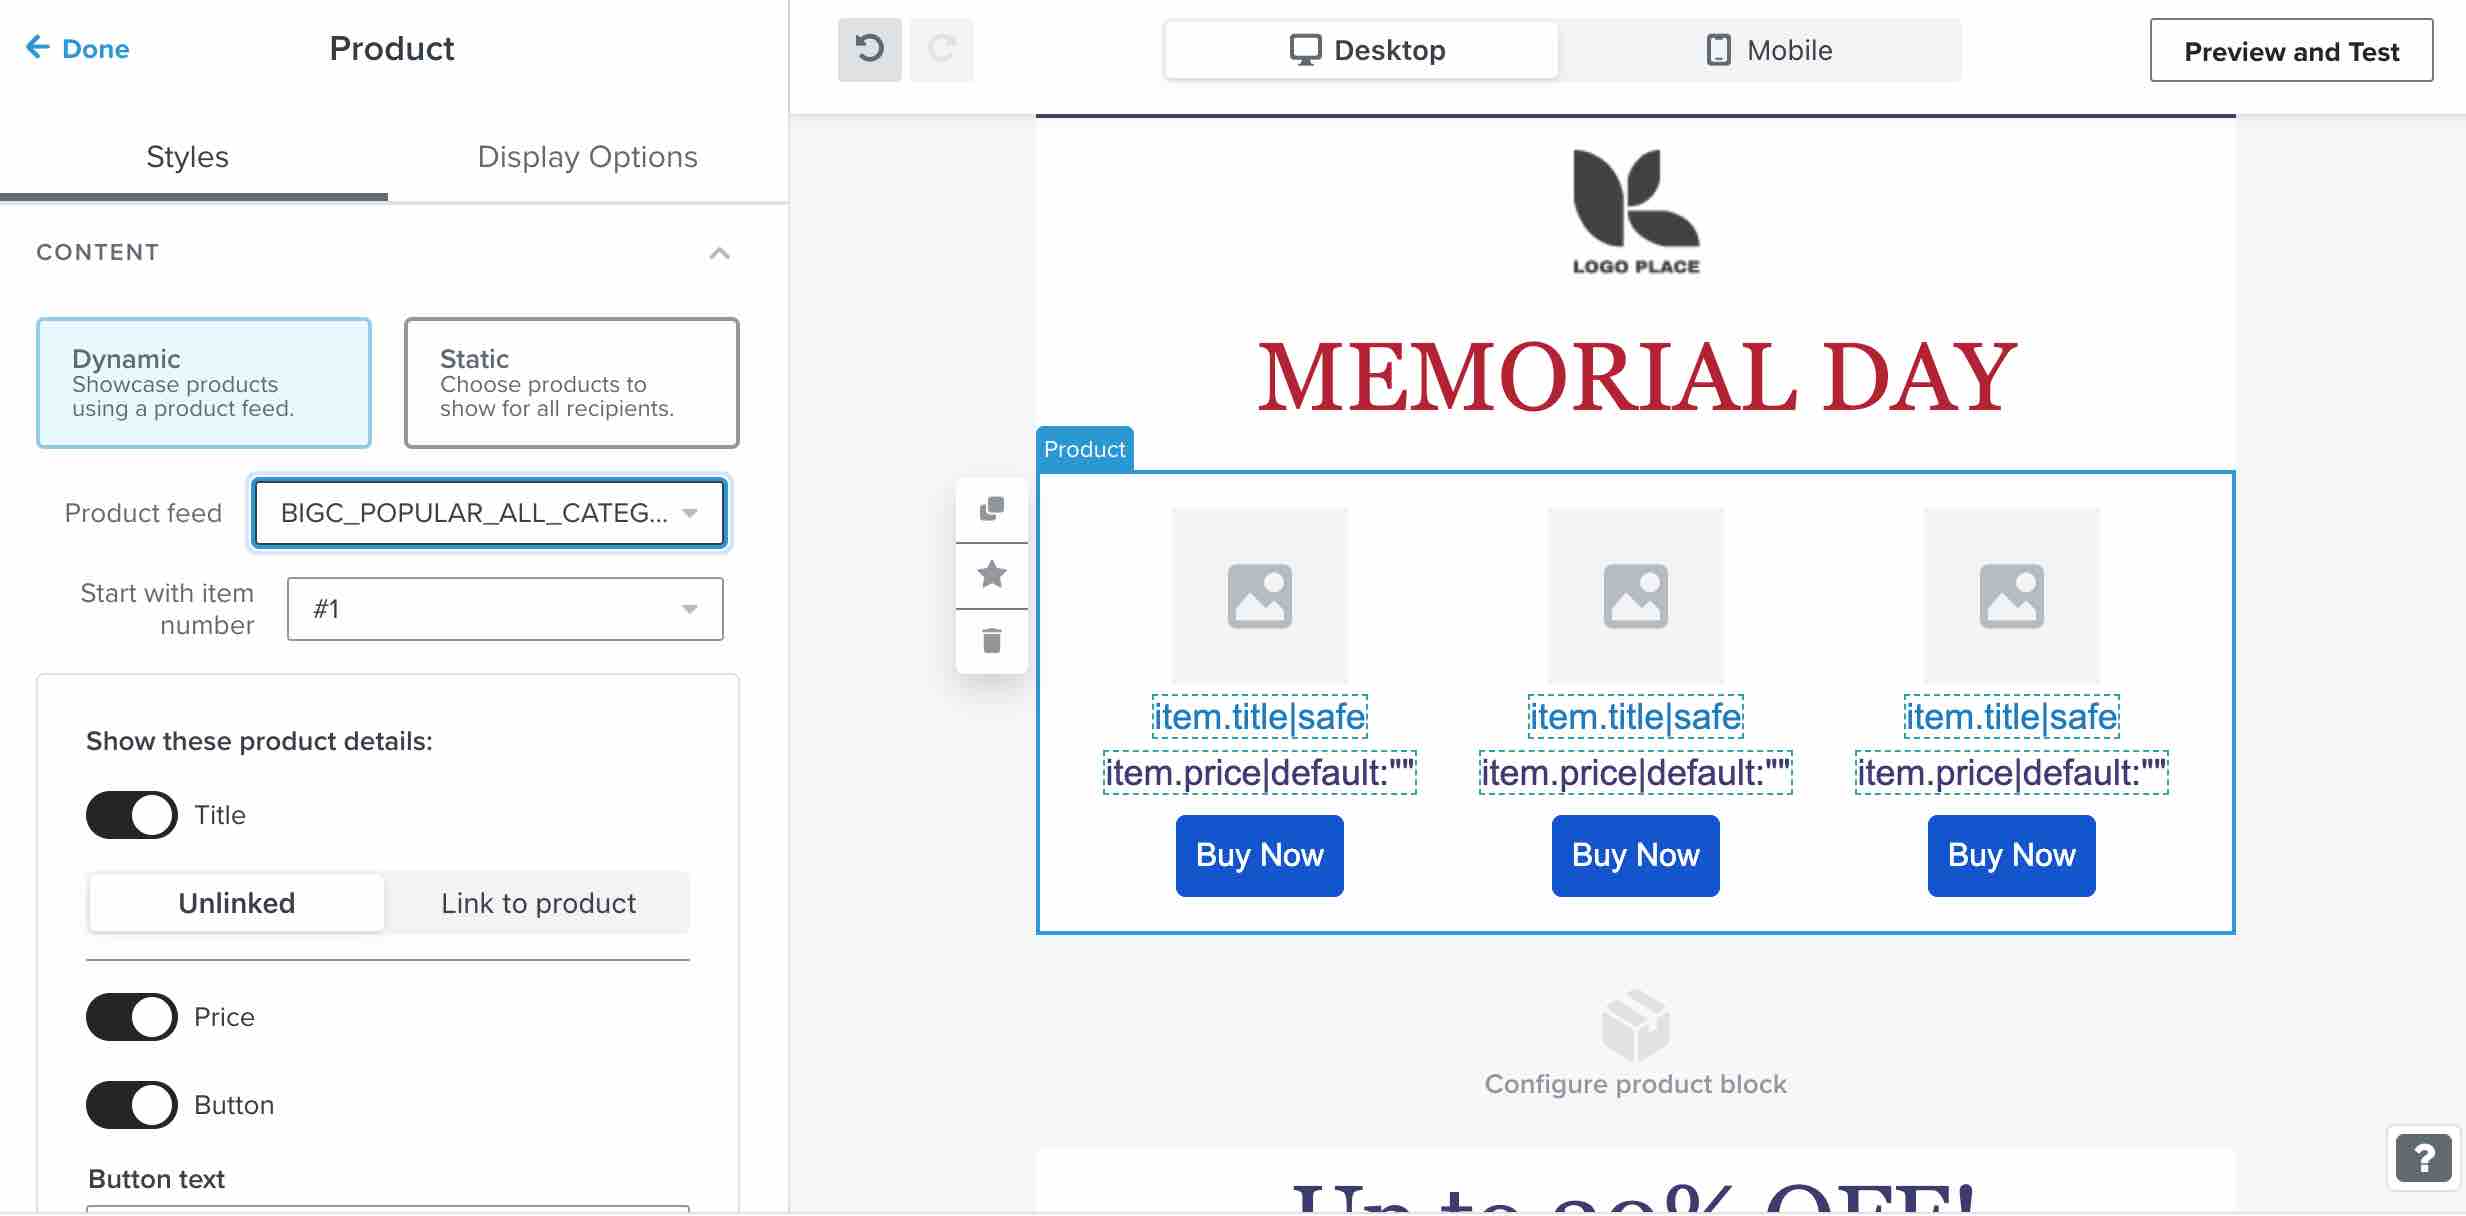This screenshot has height=1216, width=2466.
Task: Click the help question mark icon
Action: (x=2417, y=1166)
